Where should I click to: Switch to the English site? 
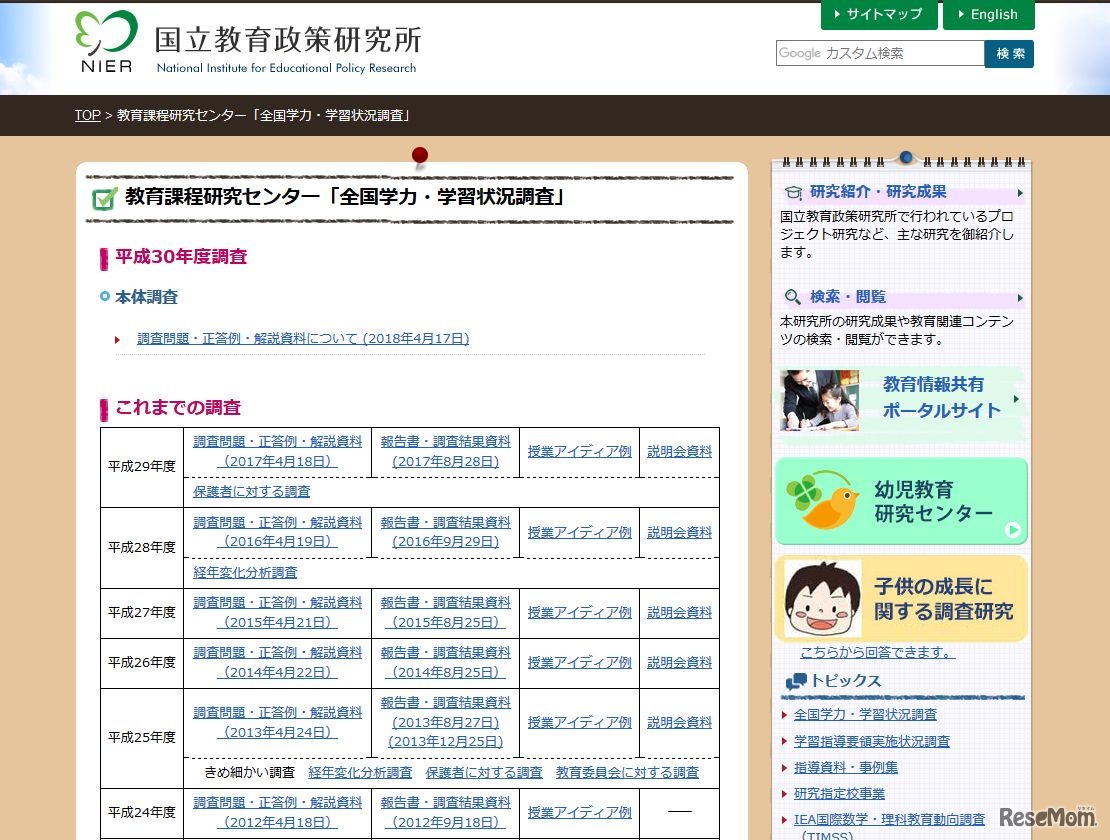988,15
